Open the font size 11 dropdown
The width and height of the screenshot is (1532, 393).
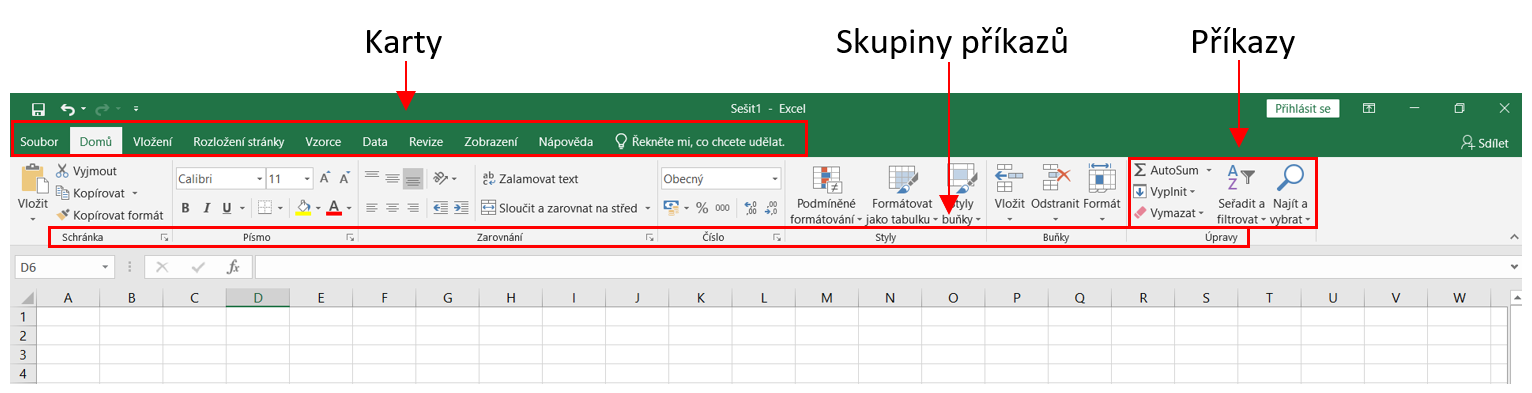[x=307, y=179]
